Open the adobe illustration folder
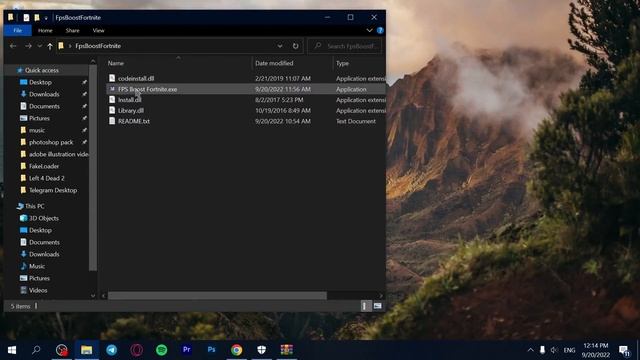This screenshot has height=360, width=640. pyautogui.click(x=58, y=154)
